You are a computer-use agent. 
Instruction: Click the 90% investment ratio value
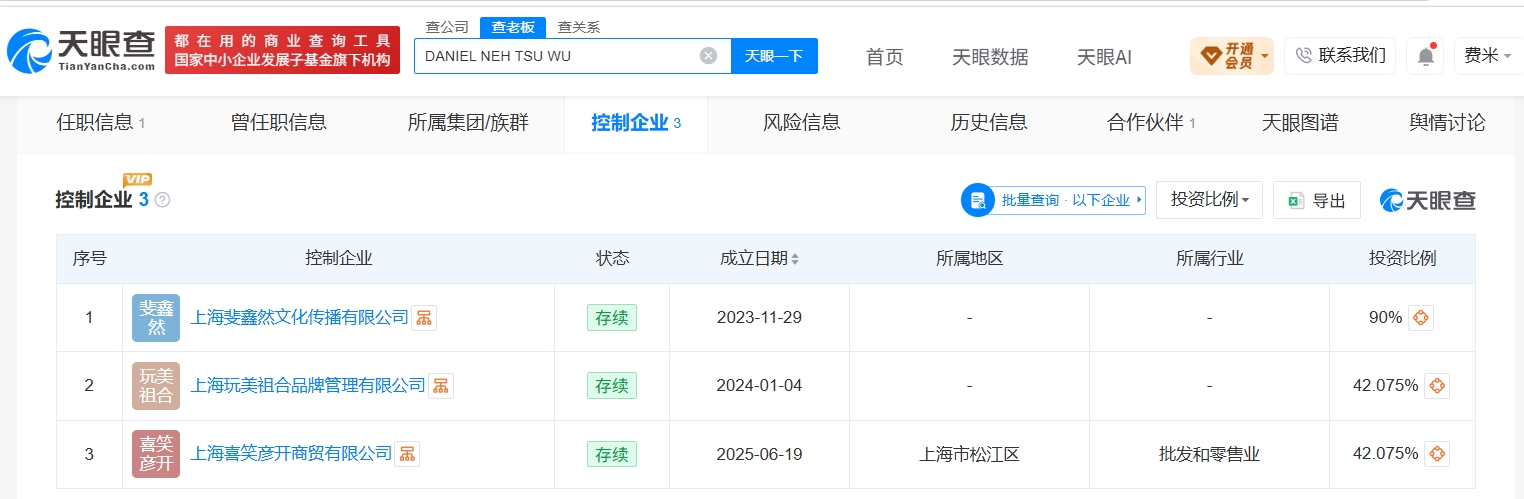pos(1385,318)
